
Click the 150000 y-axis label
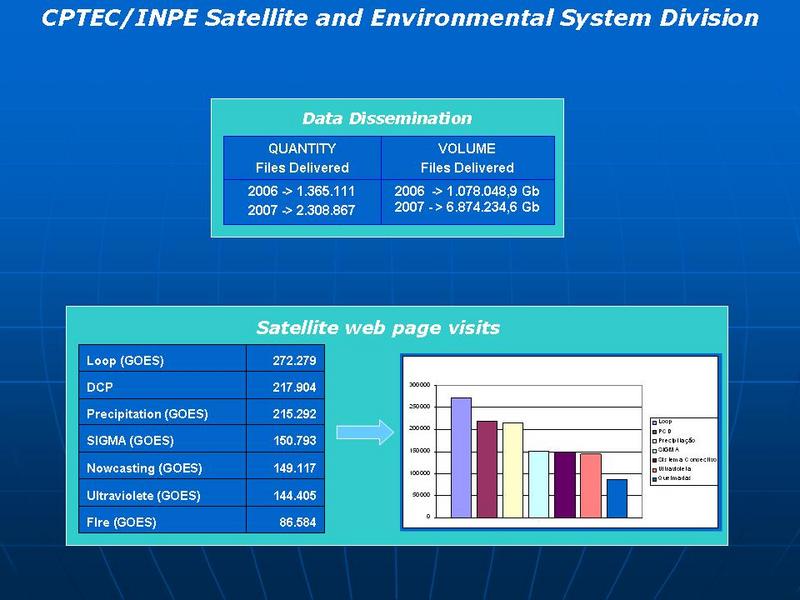click(420, 451)
